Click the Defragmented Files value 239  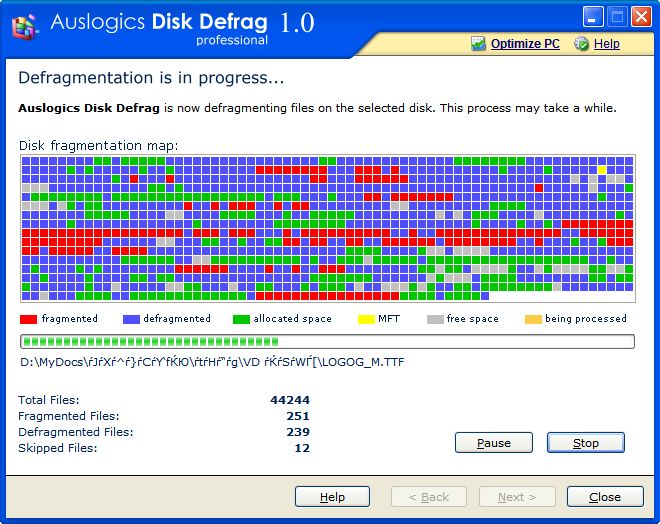pos(298,432)
